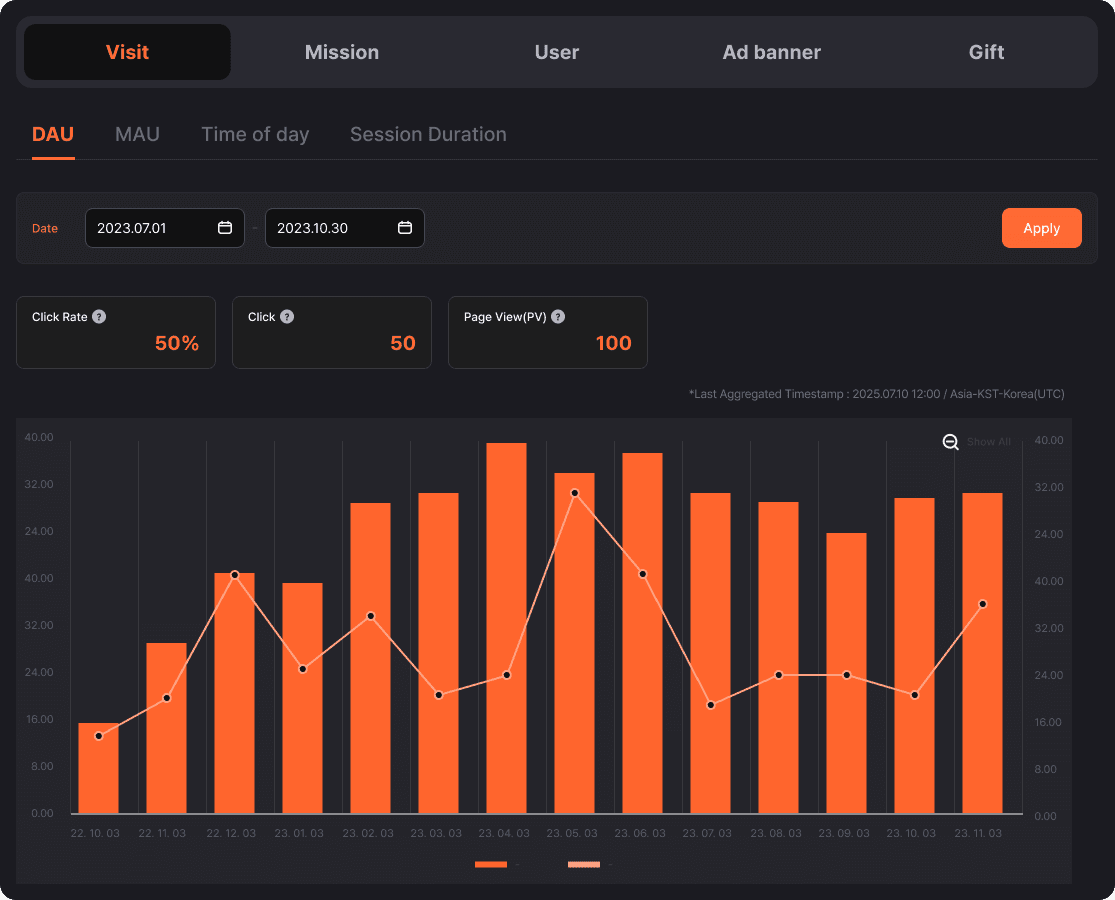The height and width of the screenshot is (900, 1115).
Task: Click the 23. 10. 03 axis label
Action: pyautogui.click(x=911, y=833)
